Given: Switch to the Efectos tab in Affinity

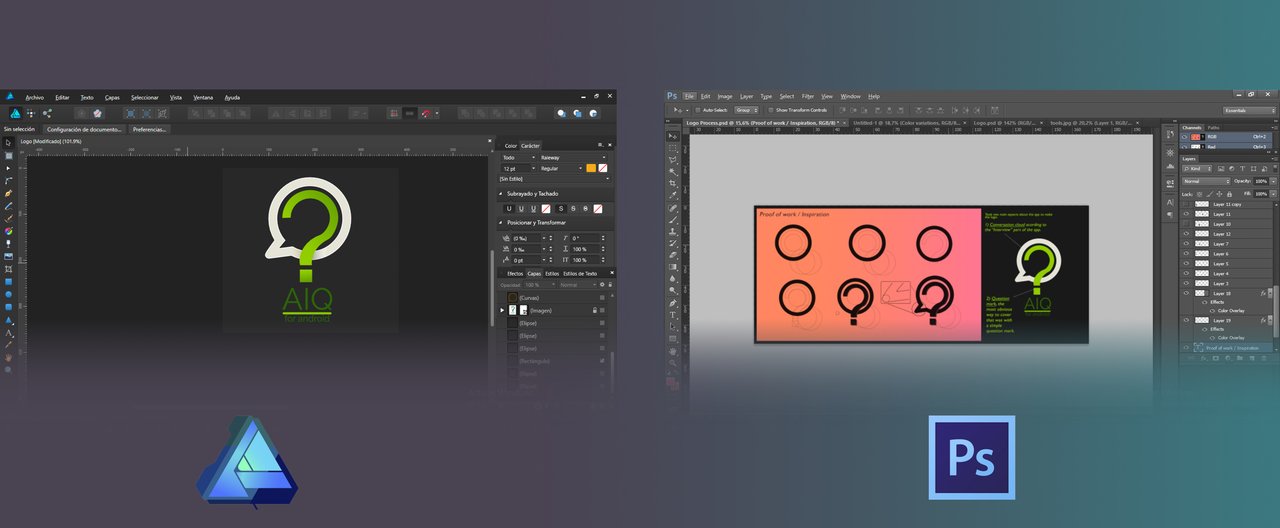Looking at the screenshot, I should (x=515, y=273).
